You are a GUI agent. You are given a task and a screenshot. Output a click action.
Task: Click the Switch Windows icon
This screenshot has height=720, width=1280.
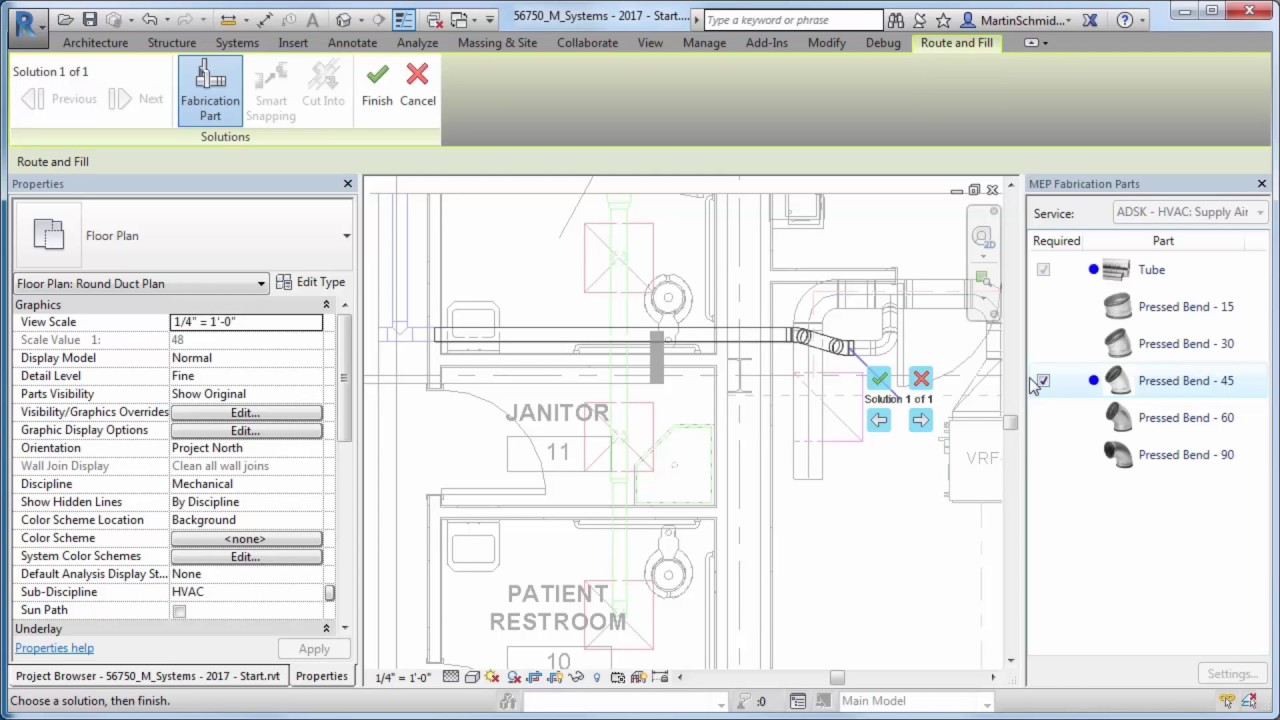click(x=459, y=20)
